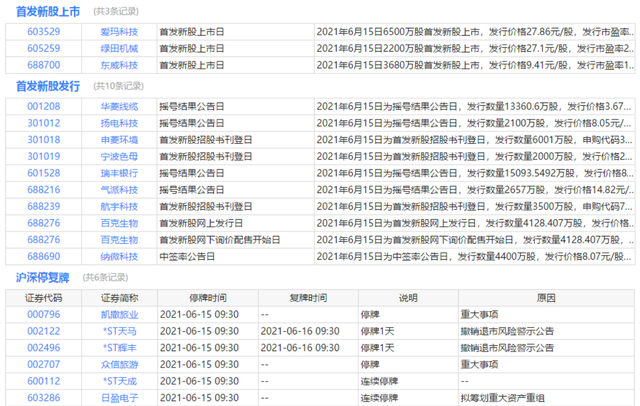The height and width of the screenshot is (406, 640).
Task: Open stock code 600112 link
Action: click(44, 381)
